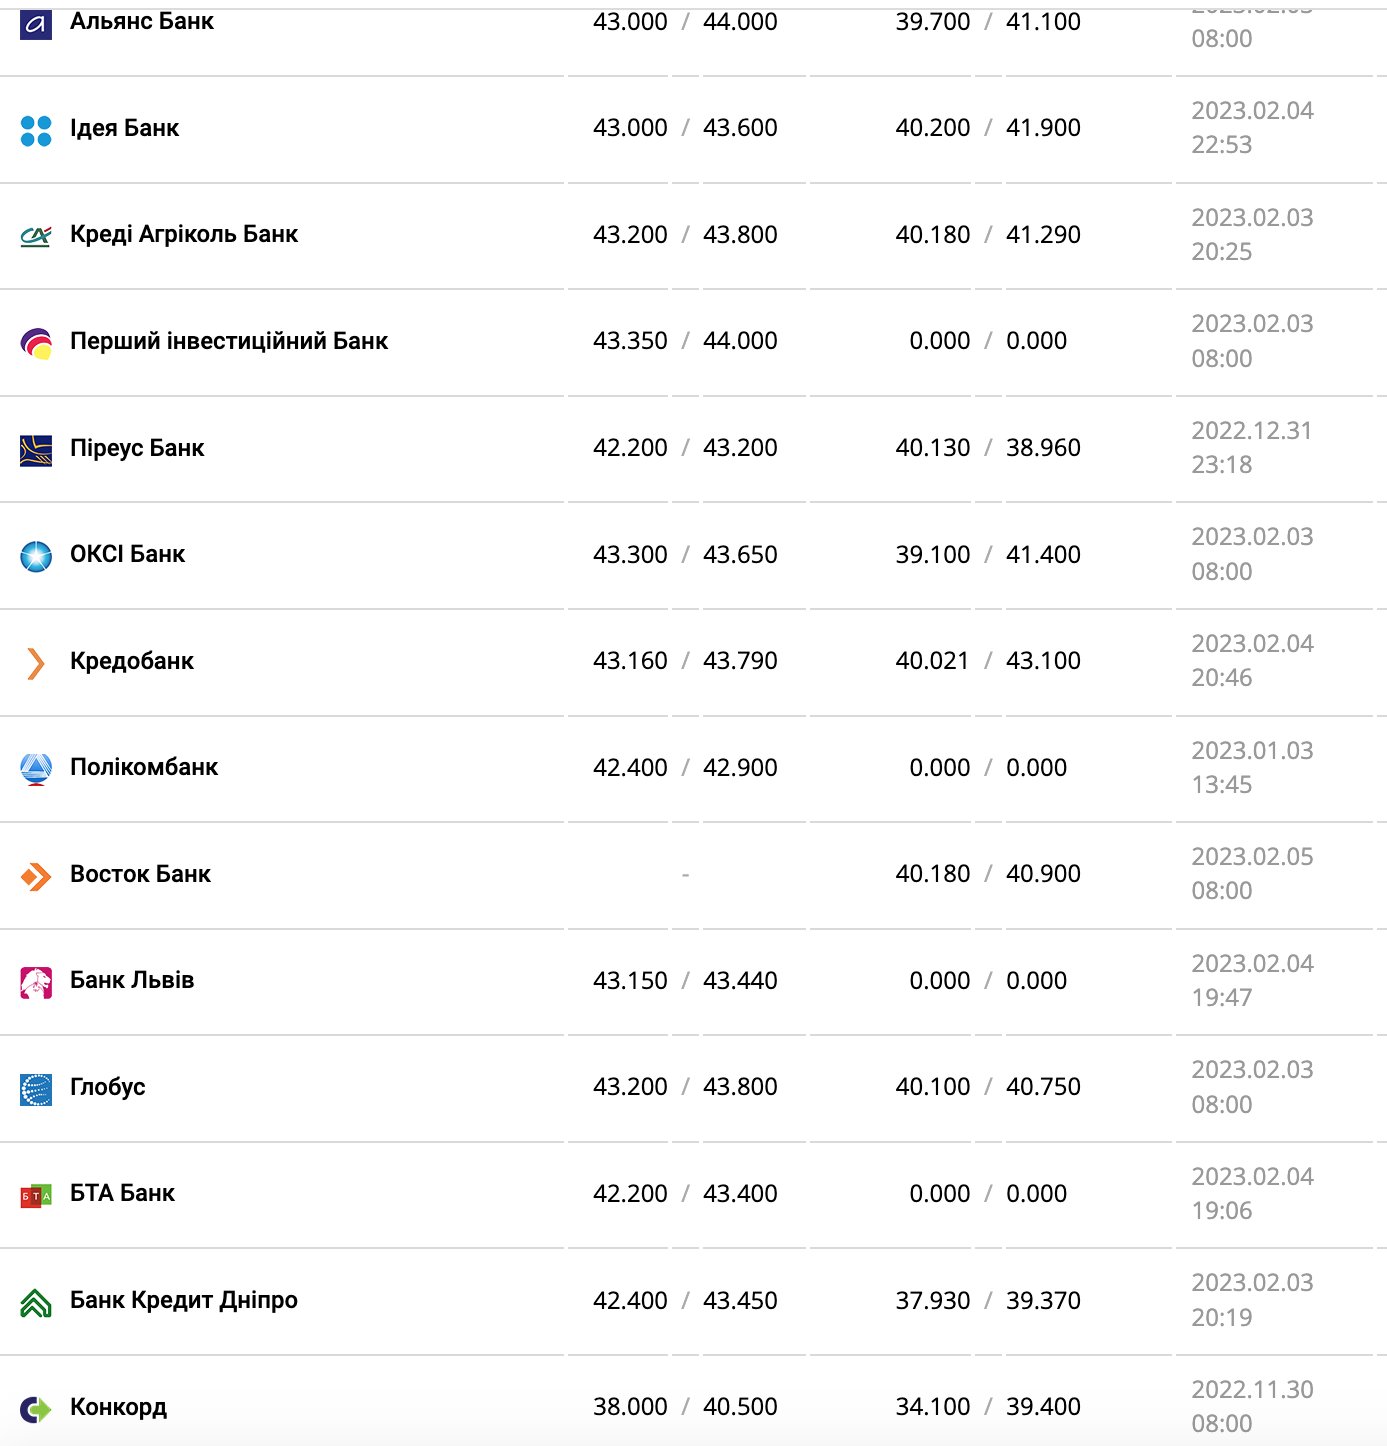Click the Банк Львів lion logo
1387x1446 pixels.
[x=36, y=983]
